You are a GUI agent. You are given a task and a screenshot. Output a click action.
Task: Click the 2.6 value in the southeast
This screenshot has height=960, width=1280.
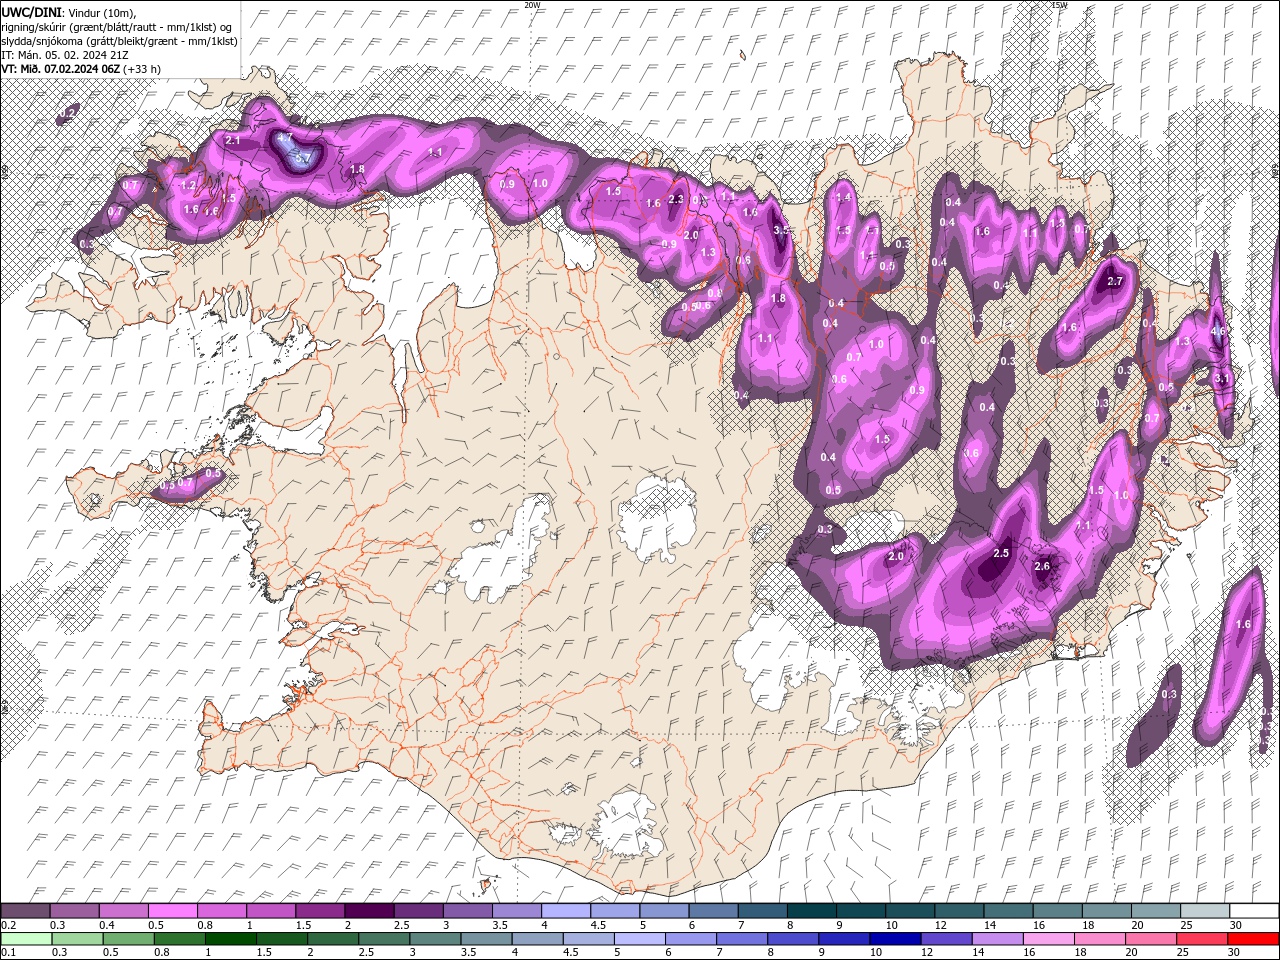tap(1042, 566)
